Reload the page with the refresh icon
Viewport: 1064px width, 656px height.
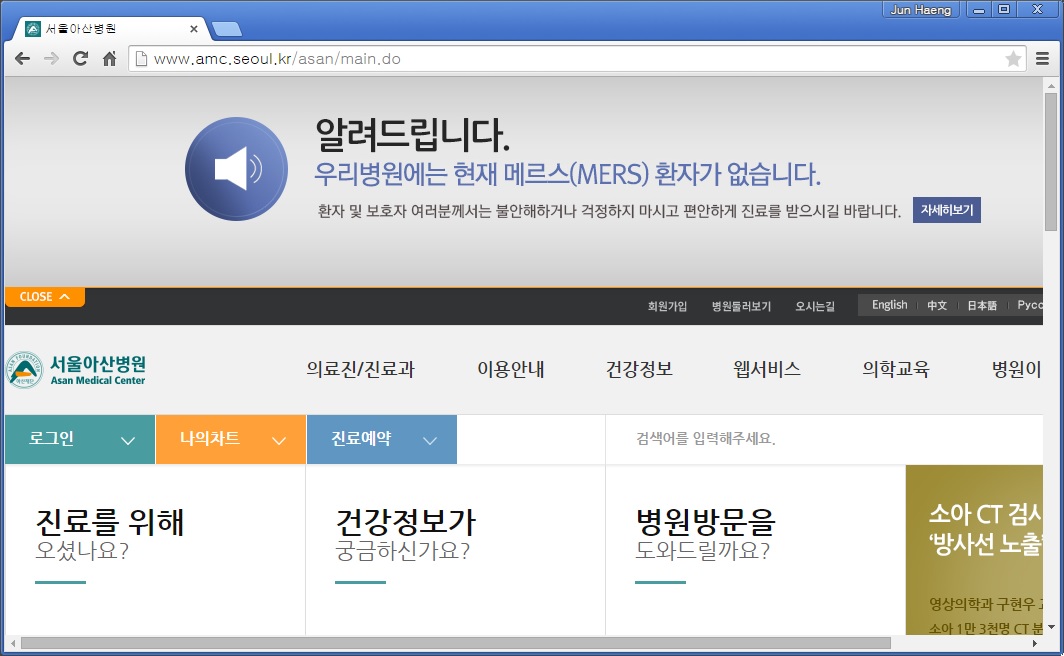point(80,58)
